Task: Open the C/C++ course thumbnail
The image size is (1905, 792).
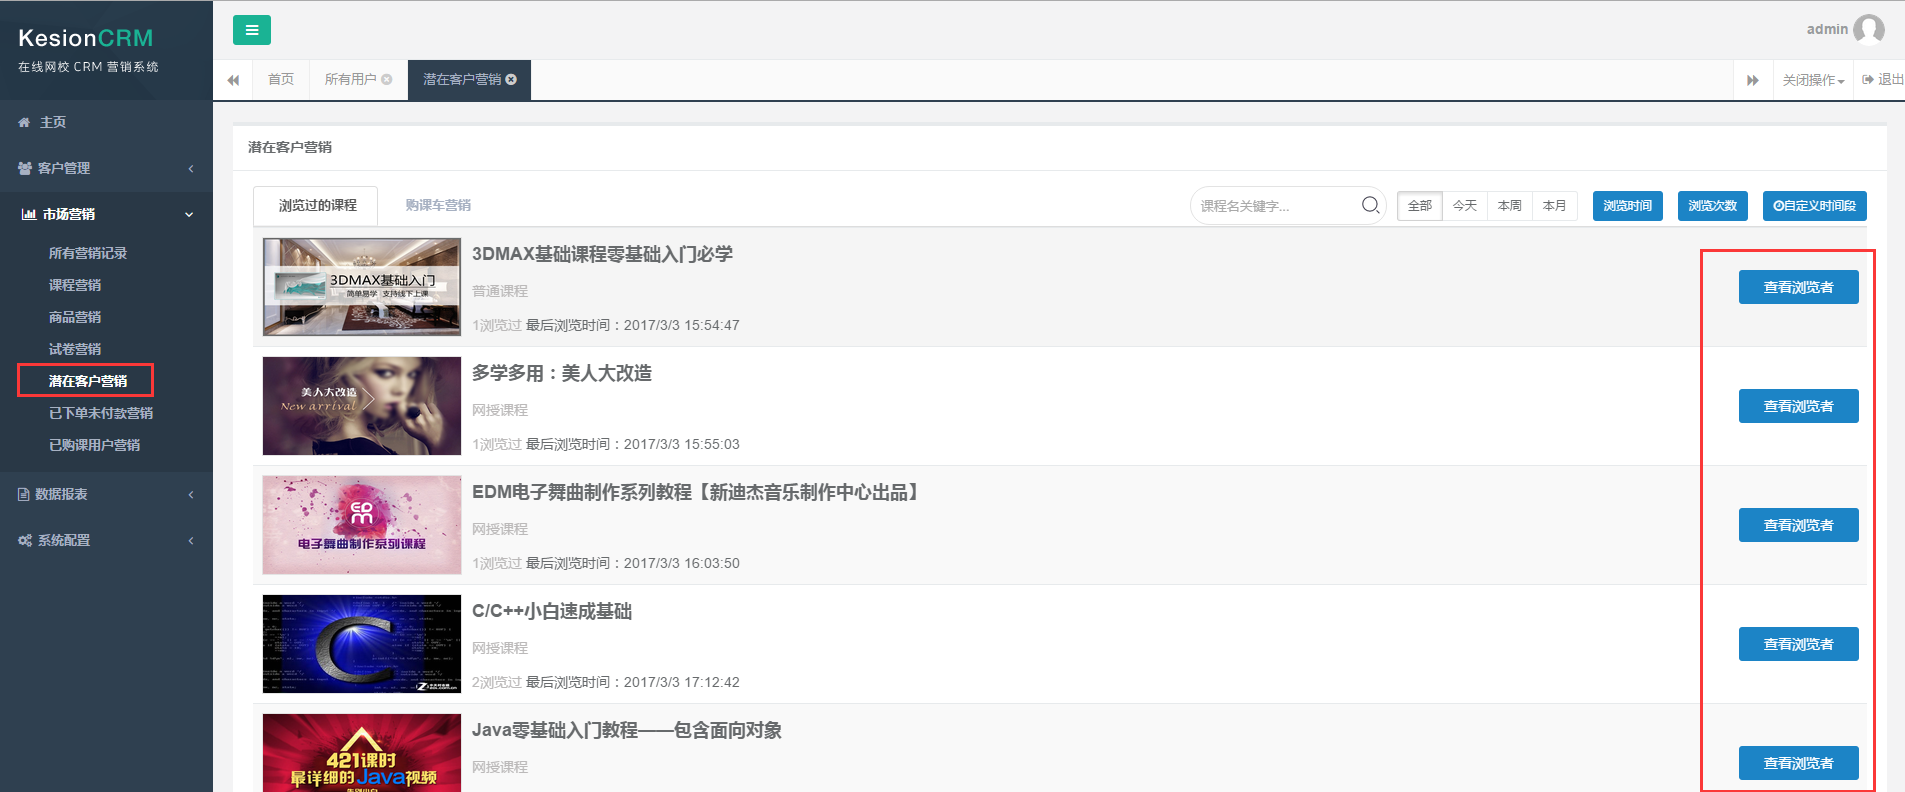Action: tap(361, 644)
